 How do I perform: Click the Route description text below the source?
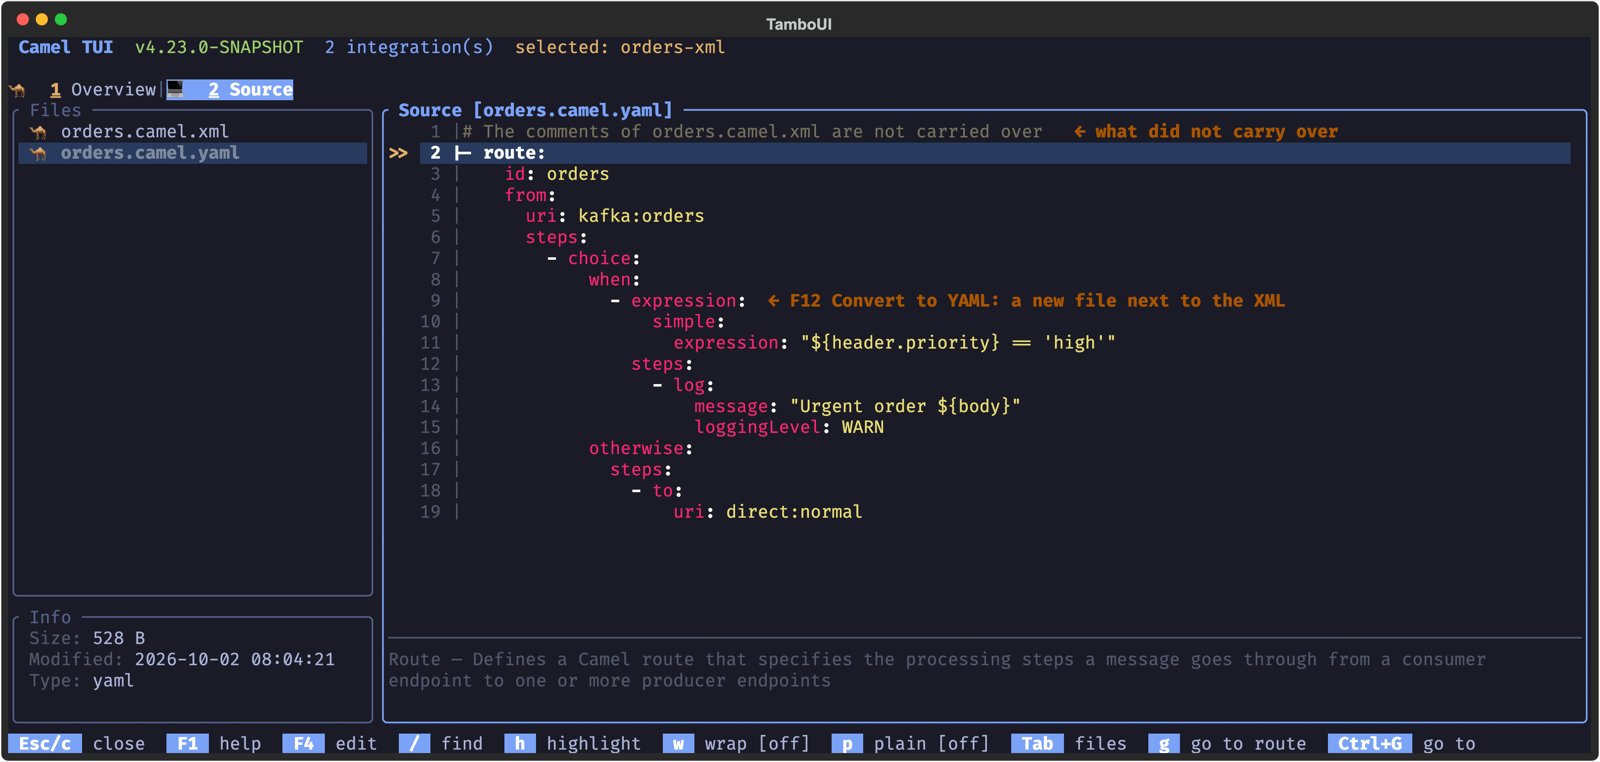pyautogui.click(x=937, y=669)
